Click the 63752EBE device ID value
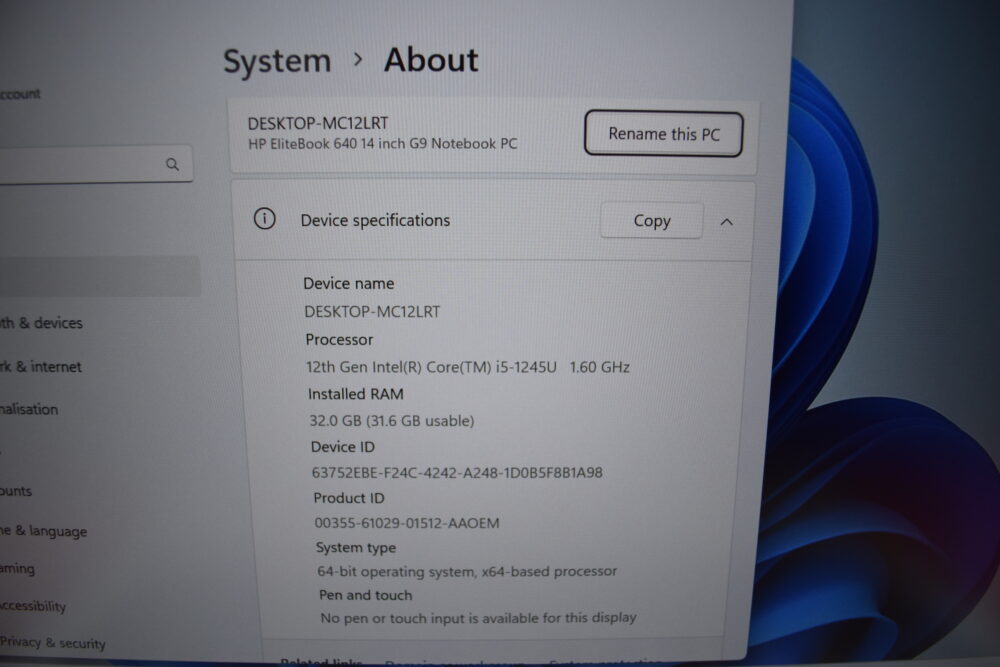 457,473
